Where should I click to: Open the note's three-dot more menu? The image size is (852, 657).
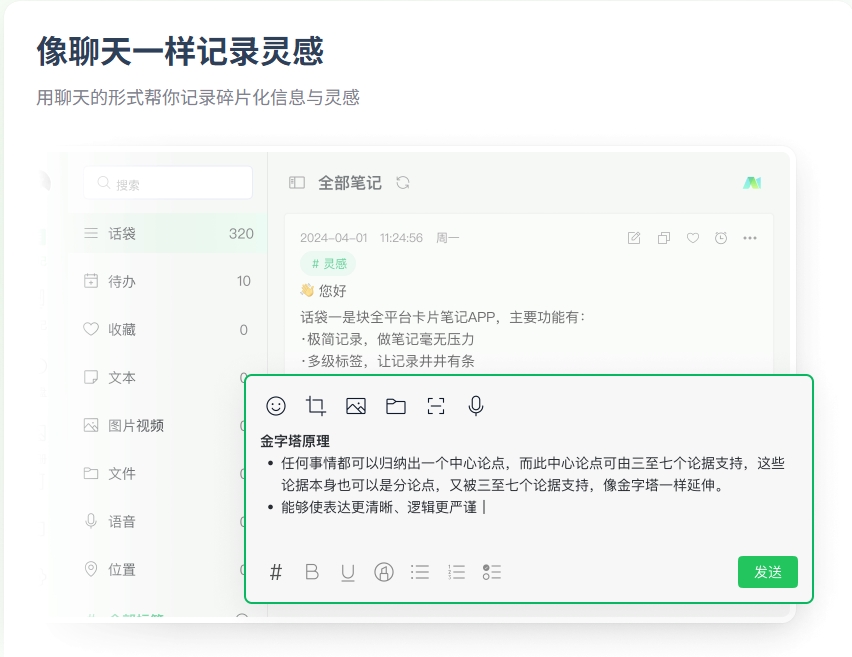750,238
